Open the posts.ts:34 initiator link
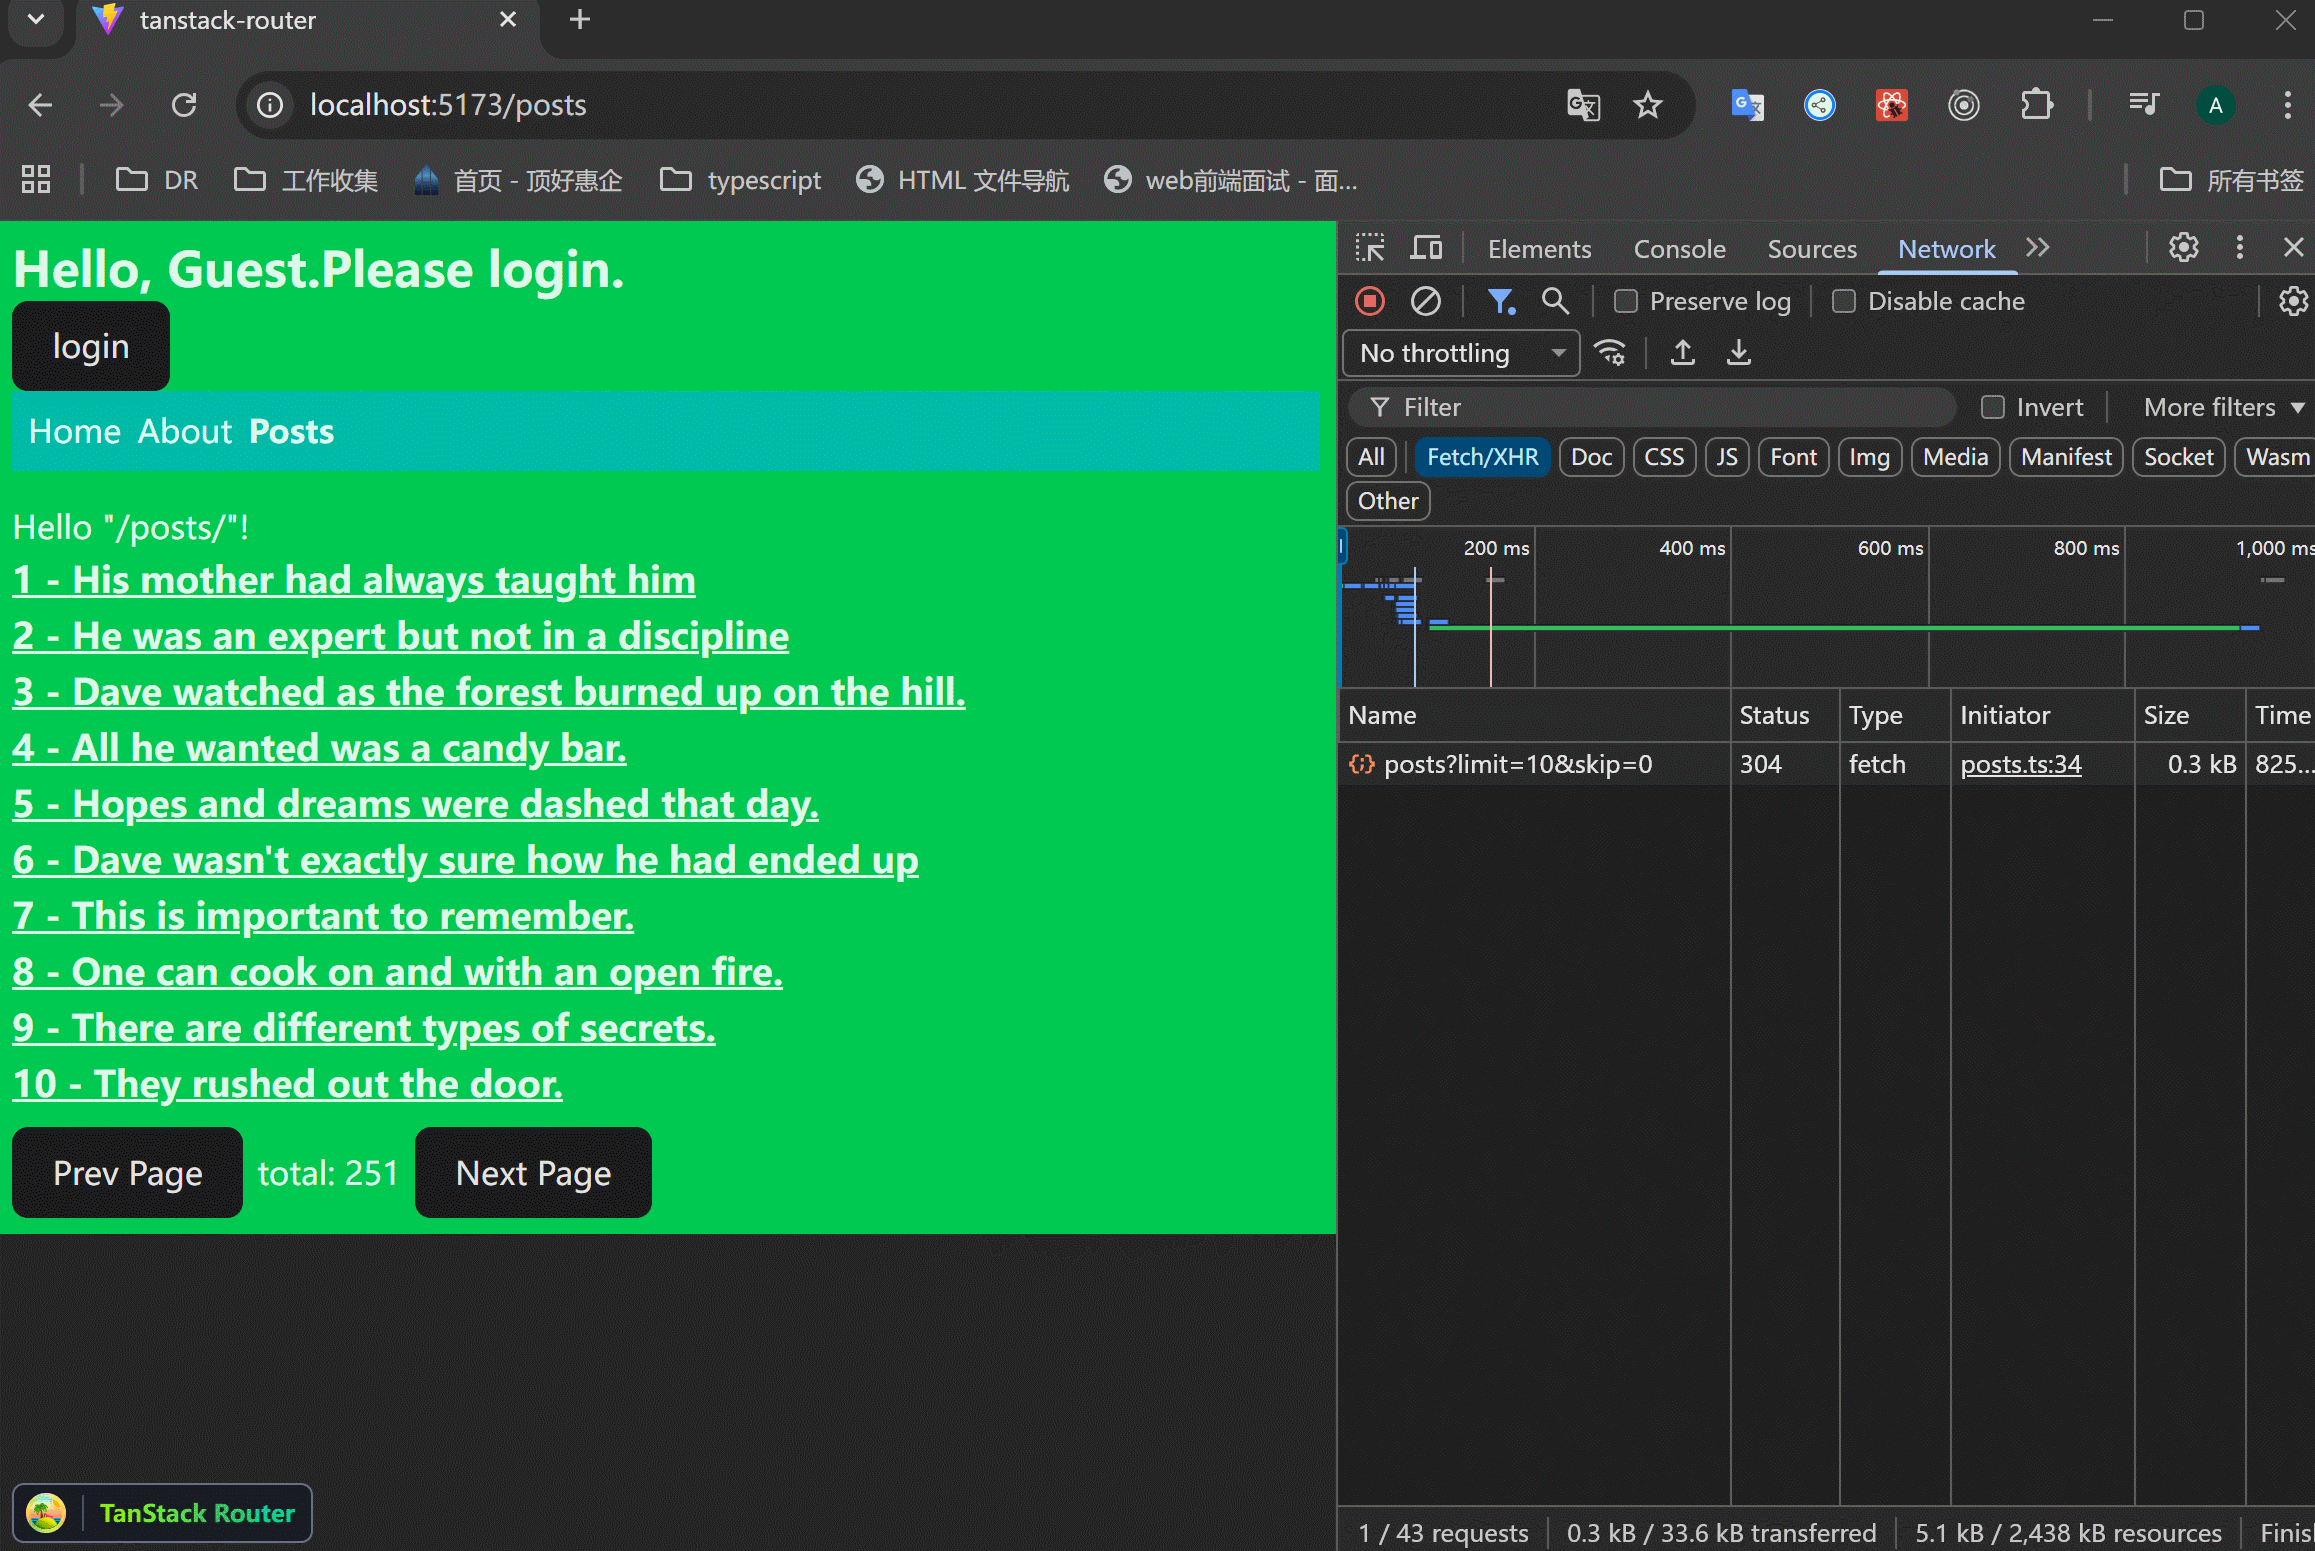The image size is (2315, 1551). tap(2020, 764)
